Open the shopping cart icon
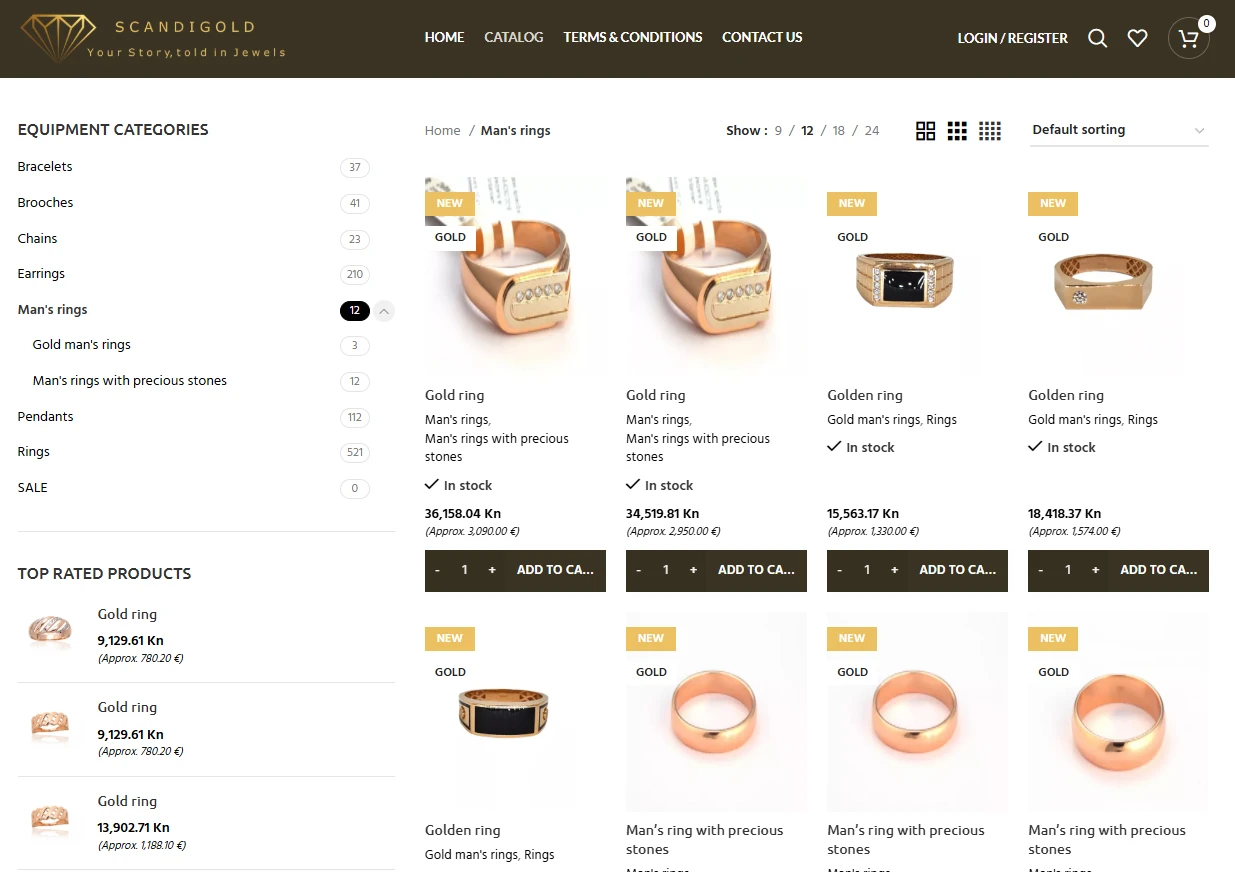Image resolution: width=1235 pixels, height=872 pixels. pos(1188,38)
